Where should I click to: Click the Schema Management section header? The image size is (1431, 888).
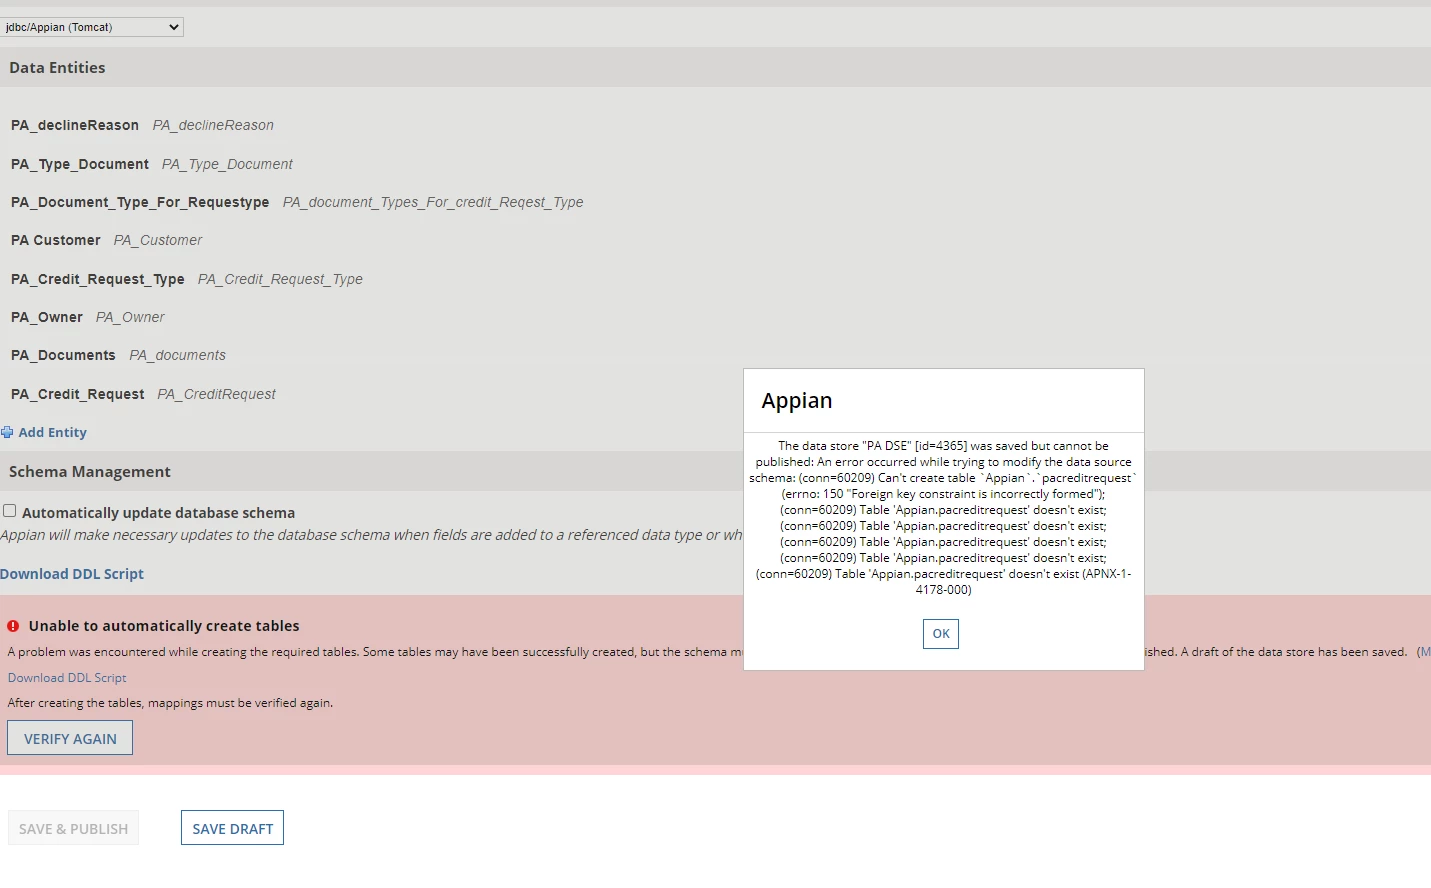click(x=90, y=472)
